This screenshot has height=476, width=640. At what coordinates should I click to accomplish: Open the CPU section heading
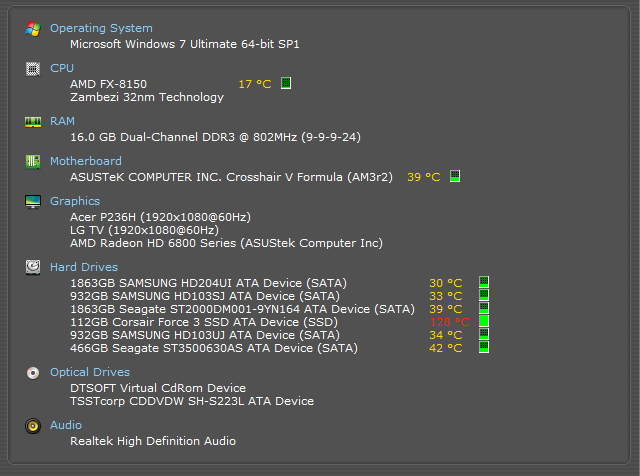tap(62, 69)
